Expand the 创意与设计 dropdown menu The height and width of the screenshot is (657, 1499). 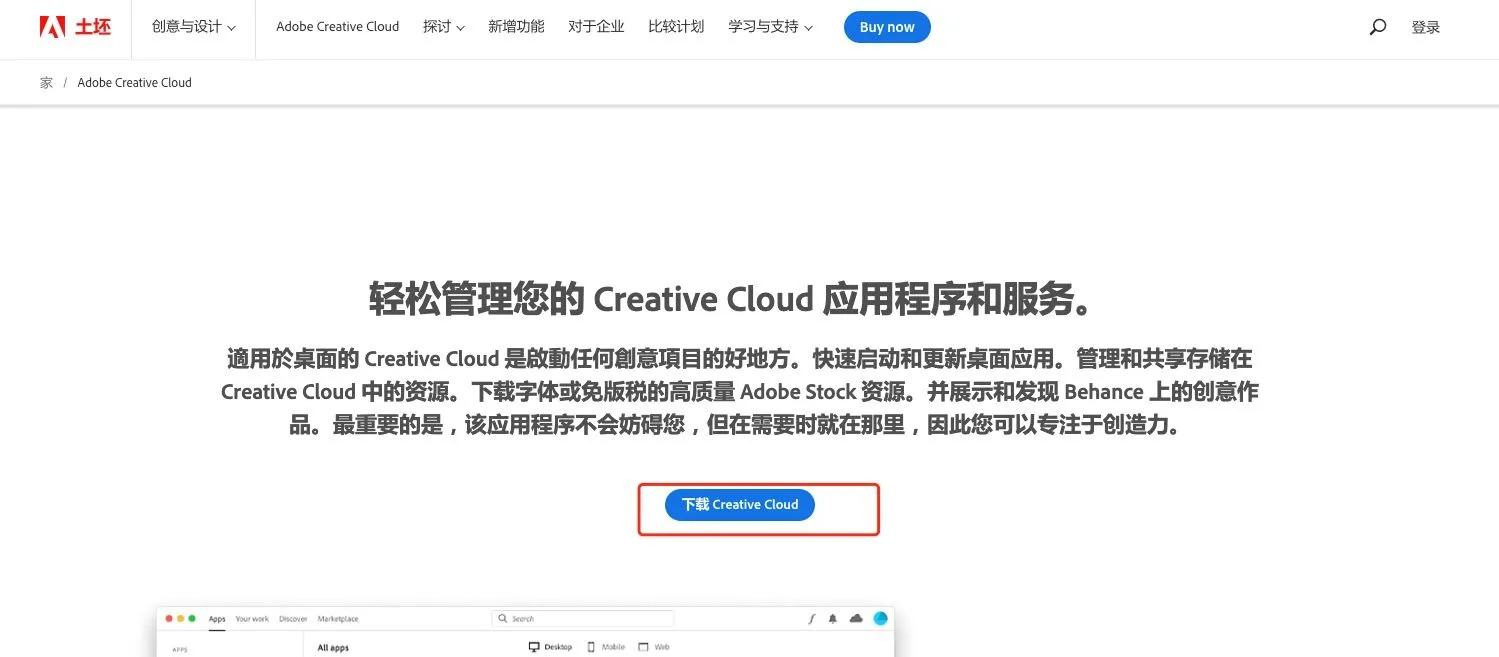coord(194,27)
